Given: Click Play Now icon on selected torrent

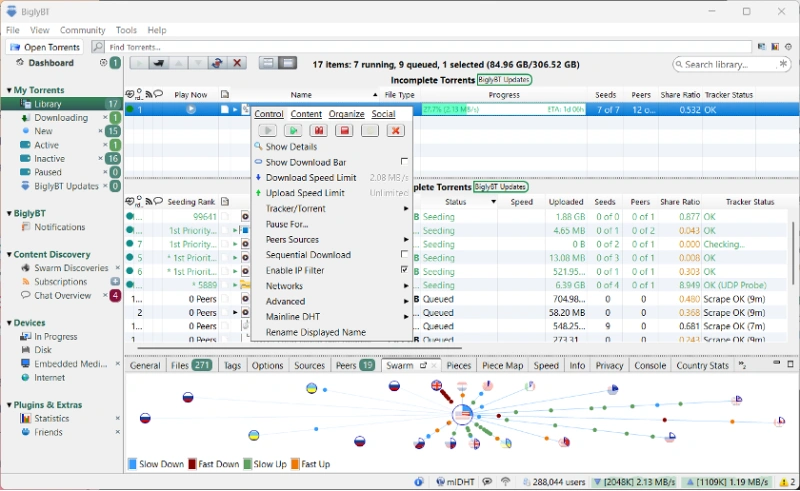Looking at the screenshot, I should pos(191,110).
